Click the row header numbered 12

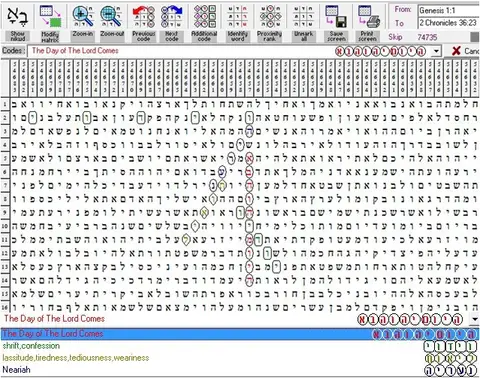(5, 253)
